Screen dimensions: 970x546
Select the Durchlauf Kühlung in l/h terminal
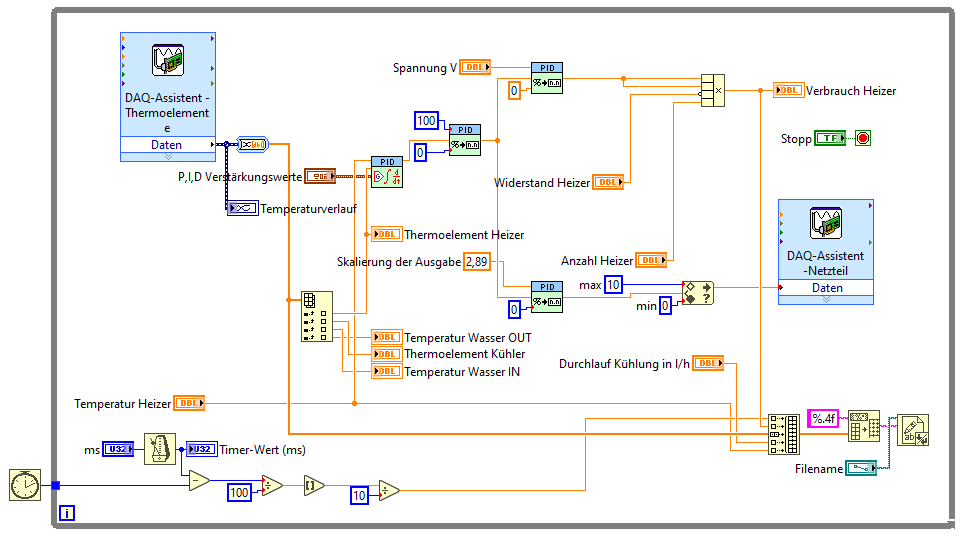(x=708, y=364)
